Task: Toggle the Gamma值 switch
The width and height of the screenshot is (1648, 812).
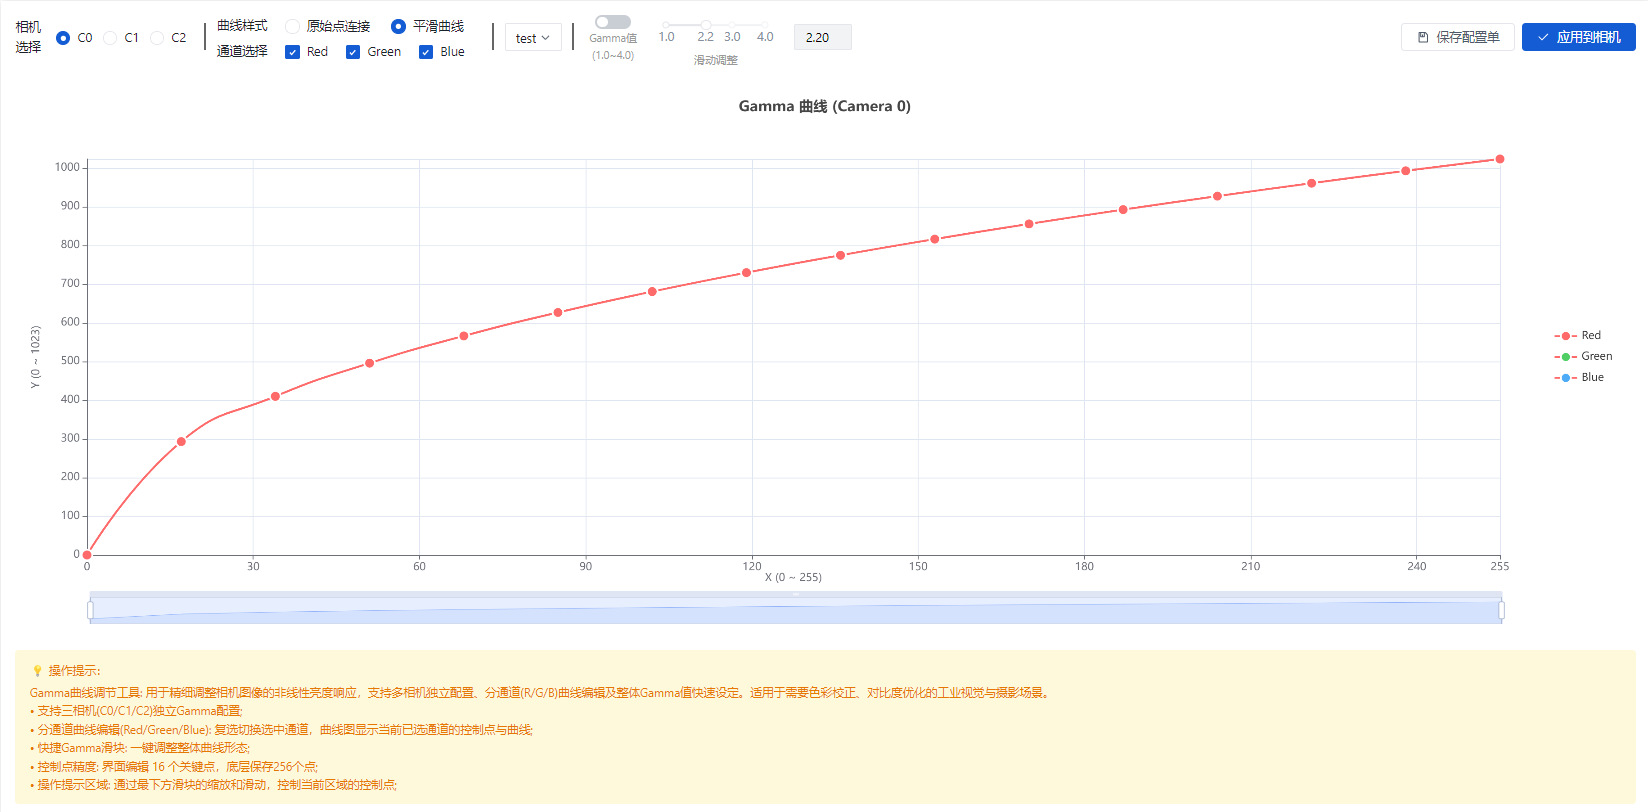Action: pos(612,22)
